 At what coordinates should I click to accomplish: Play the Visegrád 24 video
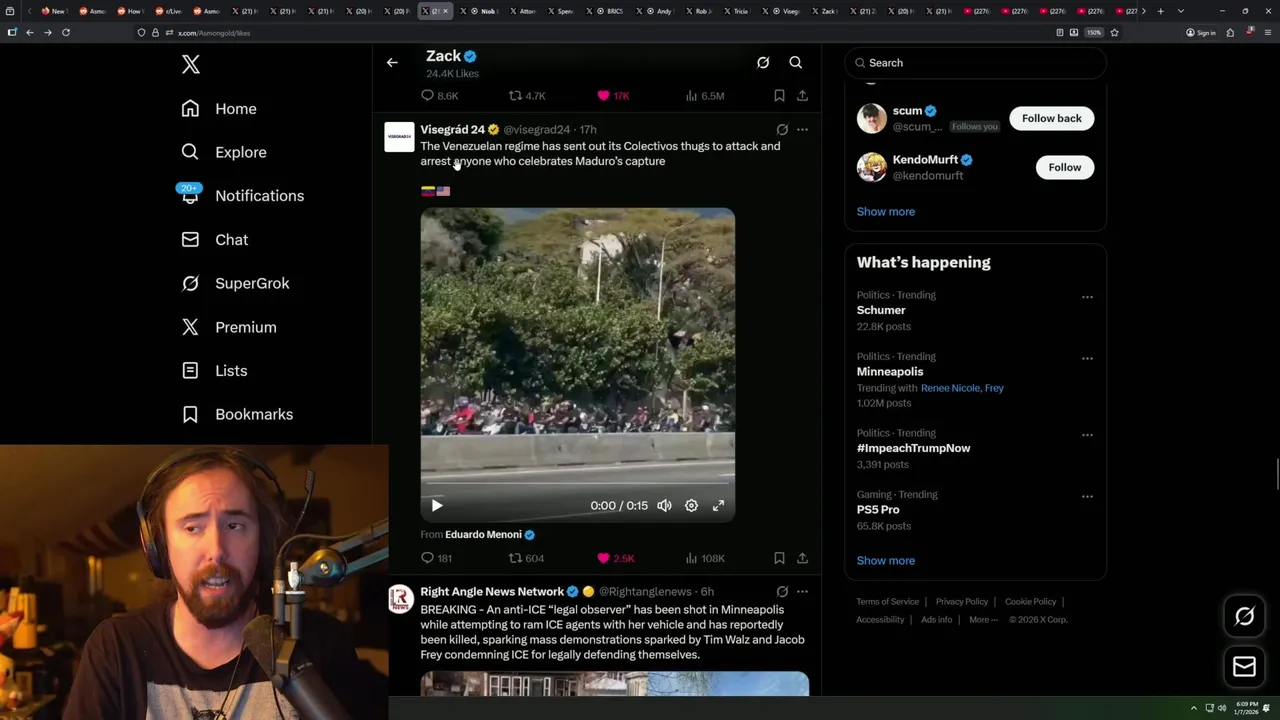[437, 506]
